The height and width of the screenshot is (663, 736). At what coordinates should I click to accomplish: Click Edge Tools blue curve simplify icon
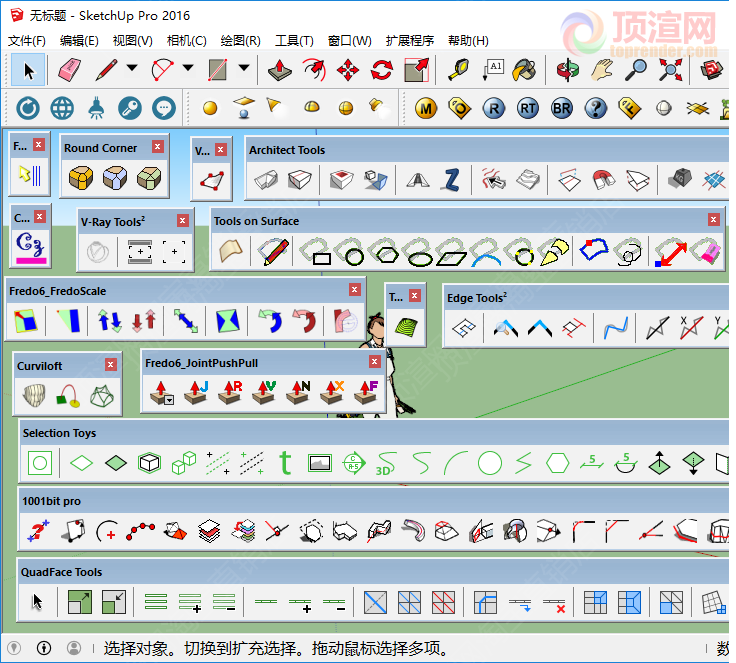tap(616, 327)
